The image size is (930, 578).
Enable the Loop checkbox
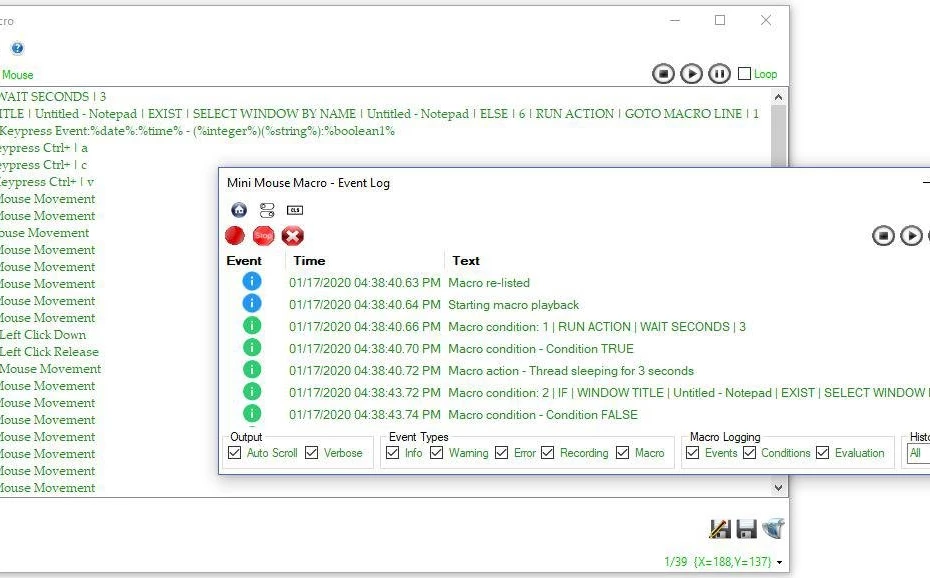tap(744, 73)
